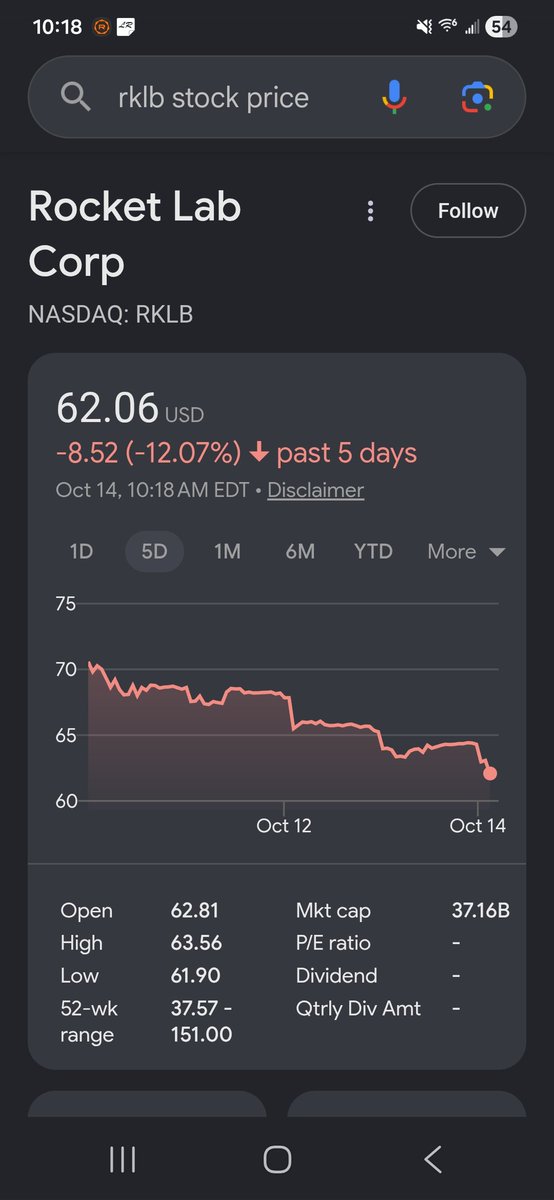Tap the Oct 12 date marker on chart

point(284,825)
